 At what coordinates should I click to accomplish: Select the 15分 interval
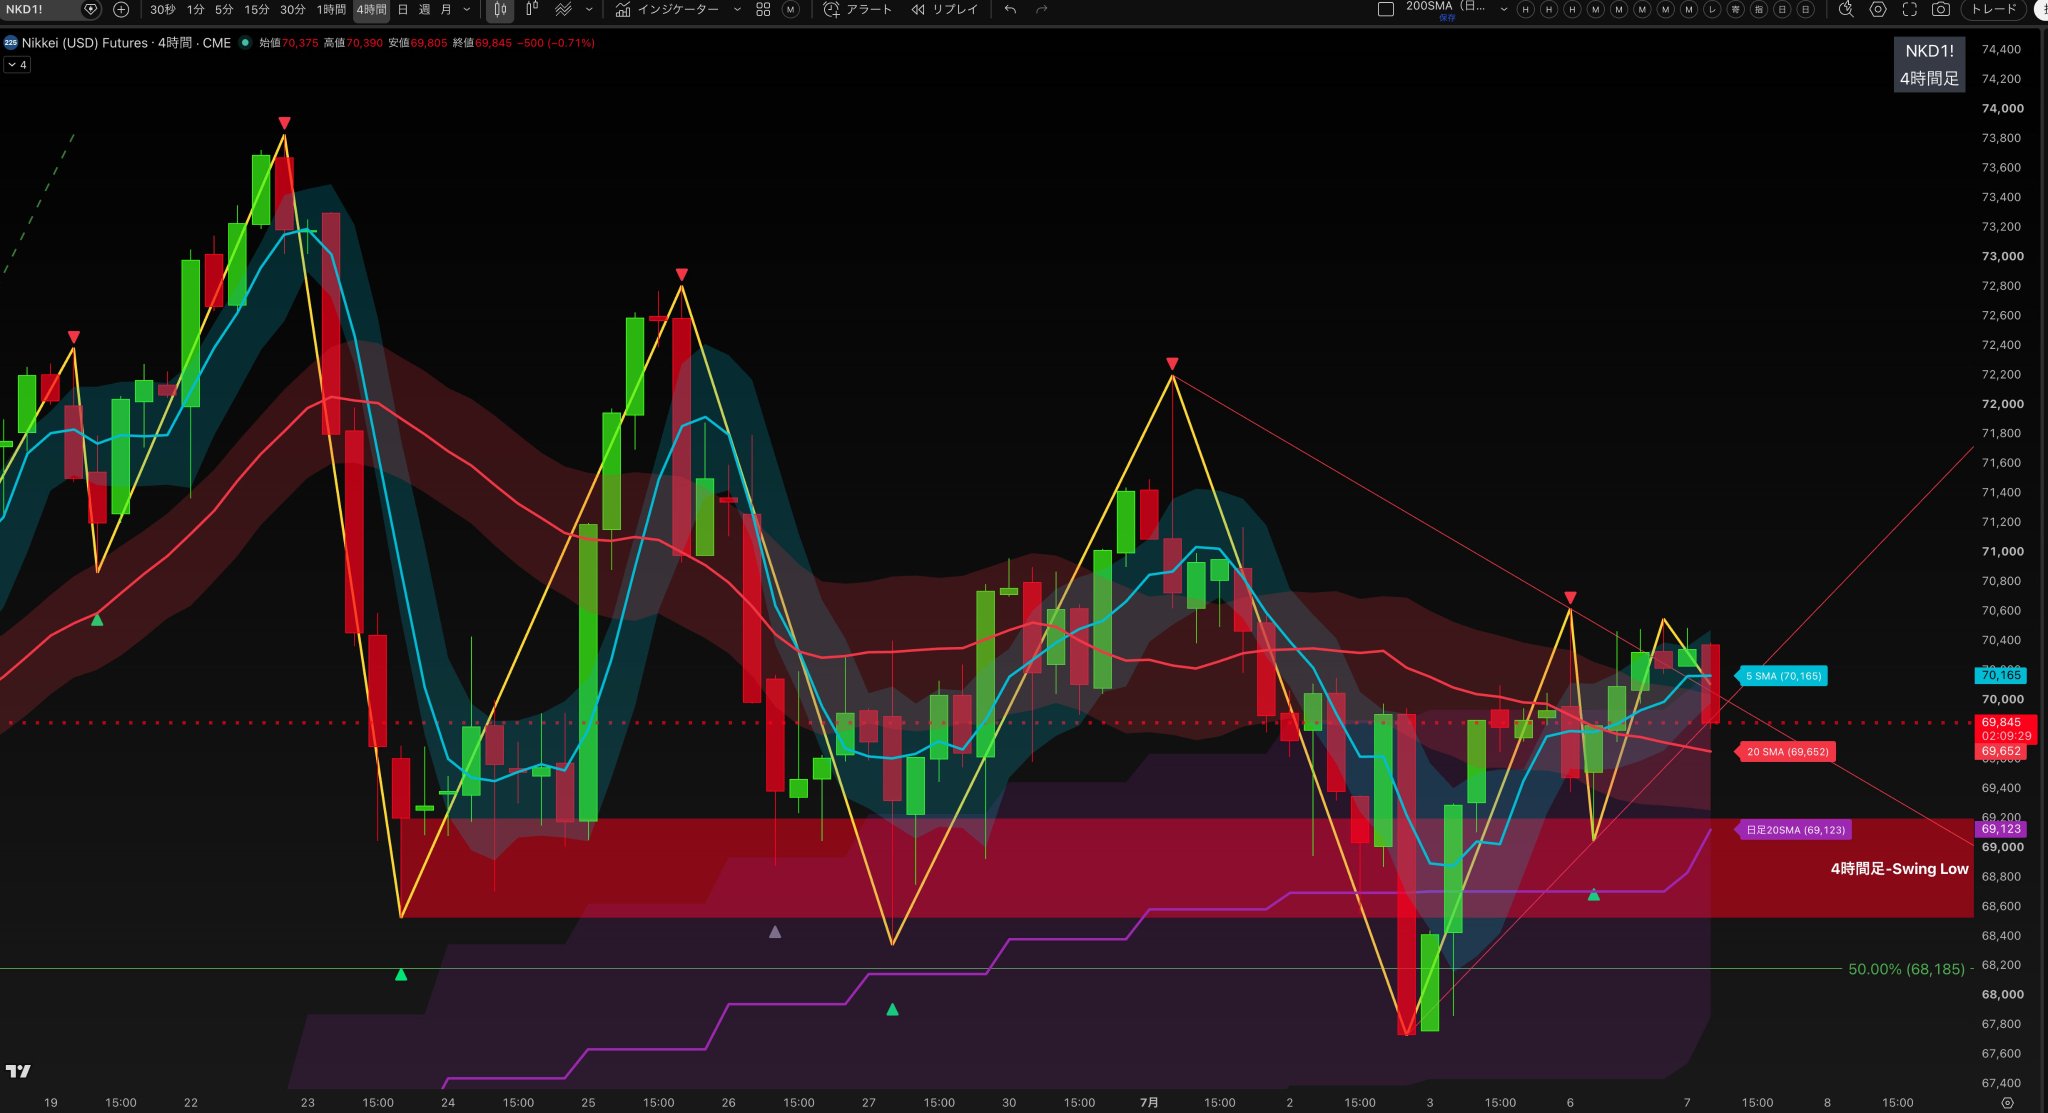[x=256, y=9]
